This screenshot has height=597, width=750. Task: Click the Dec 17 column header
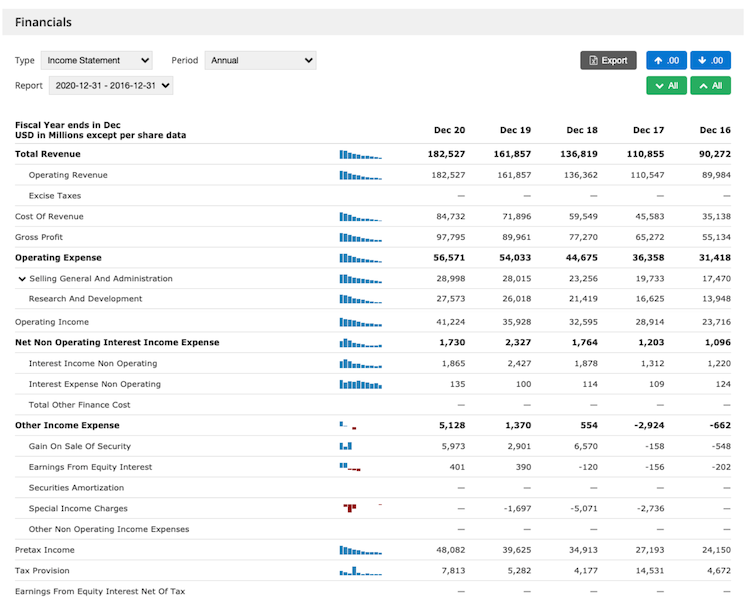point(649,130)
